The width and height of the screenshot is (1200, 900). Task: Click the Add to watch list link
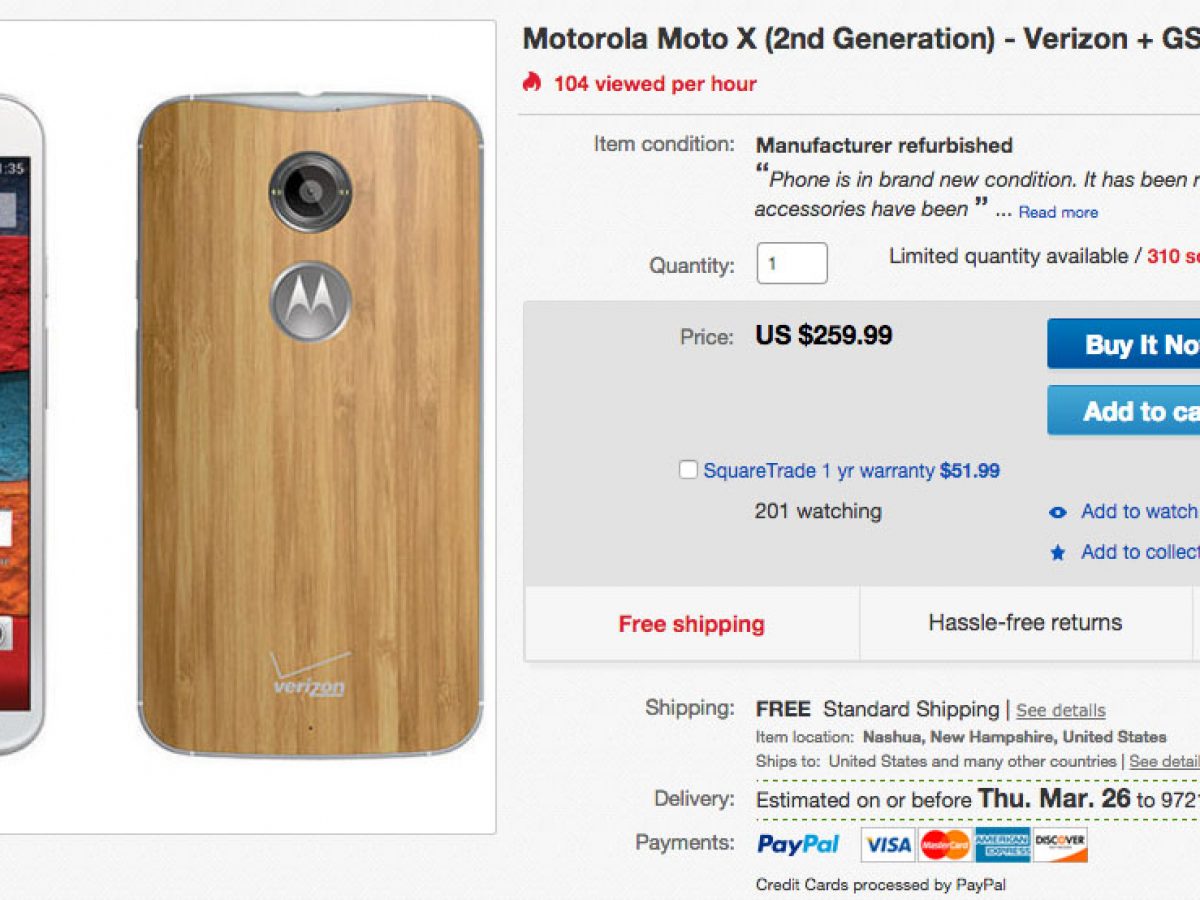(x=1140, y=511)
